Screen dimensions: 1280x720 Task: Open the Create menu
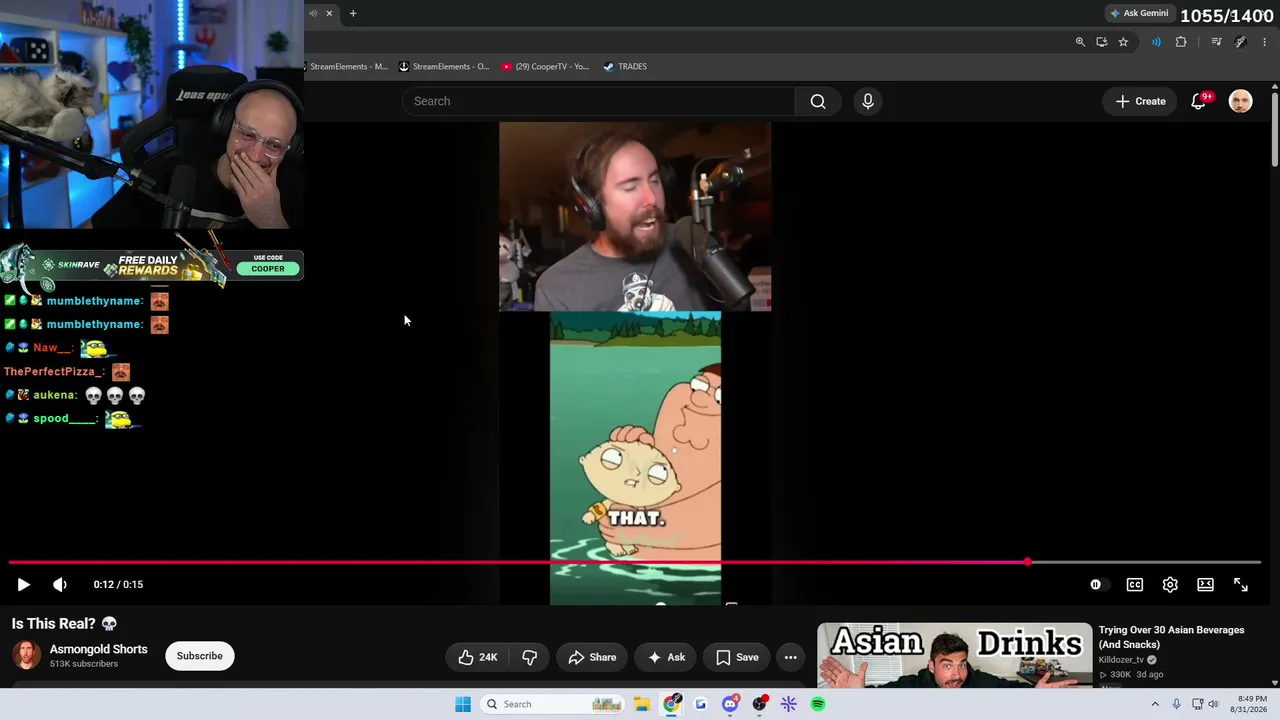point(1140,101)
